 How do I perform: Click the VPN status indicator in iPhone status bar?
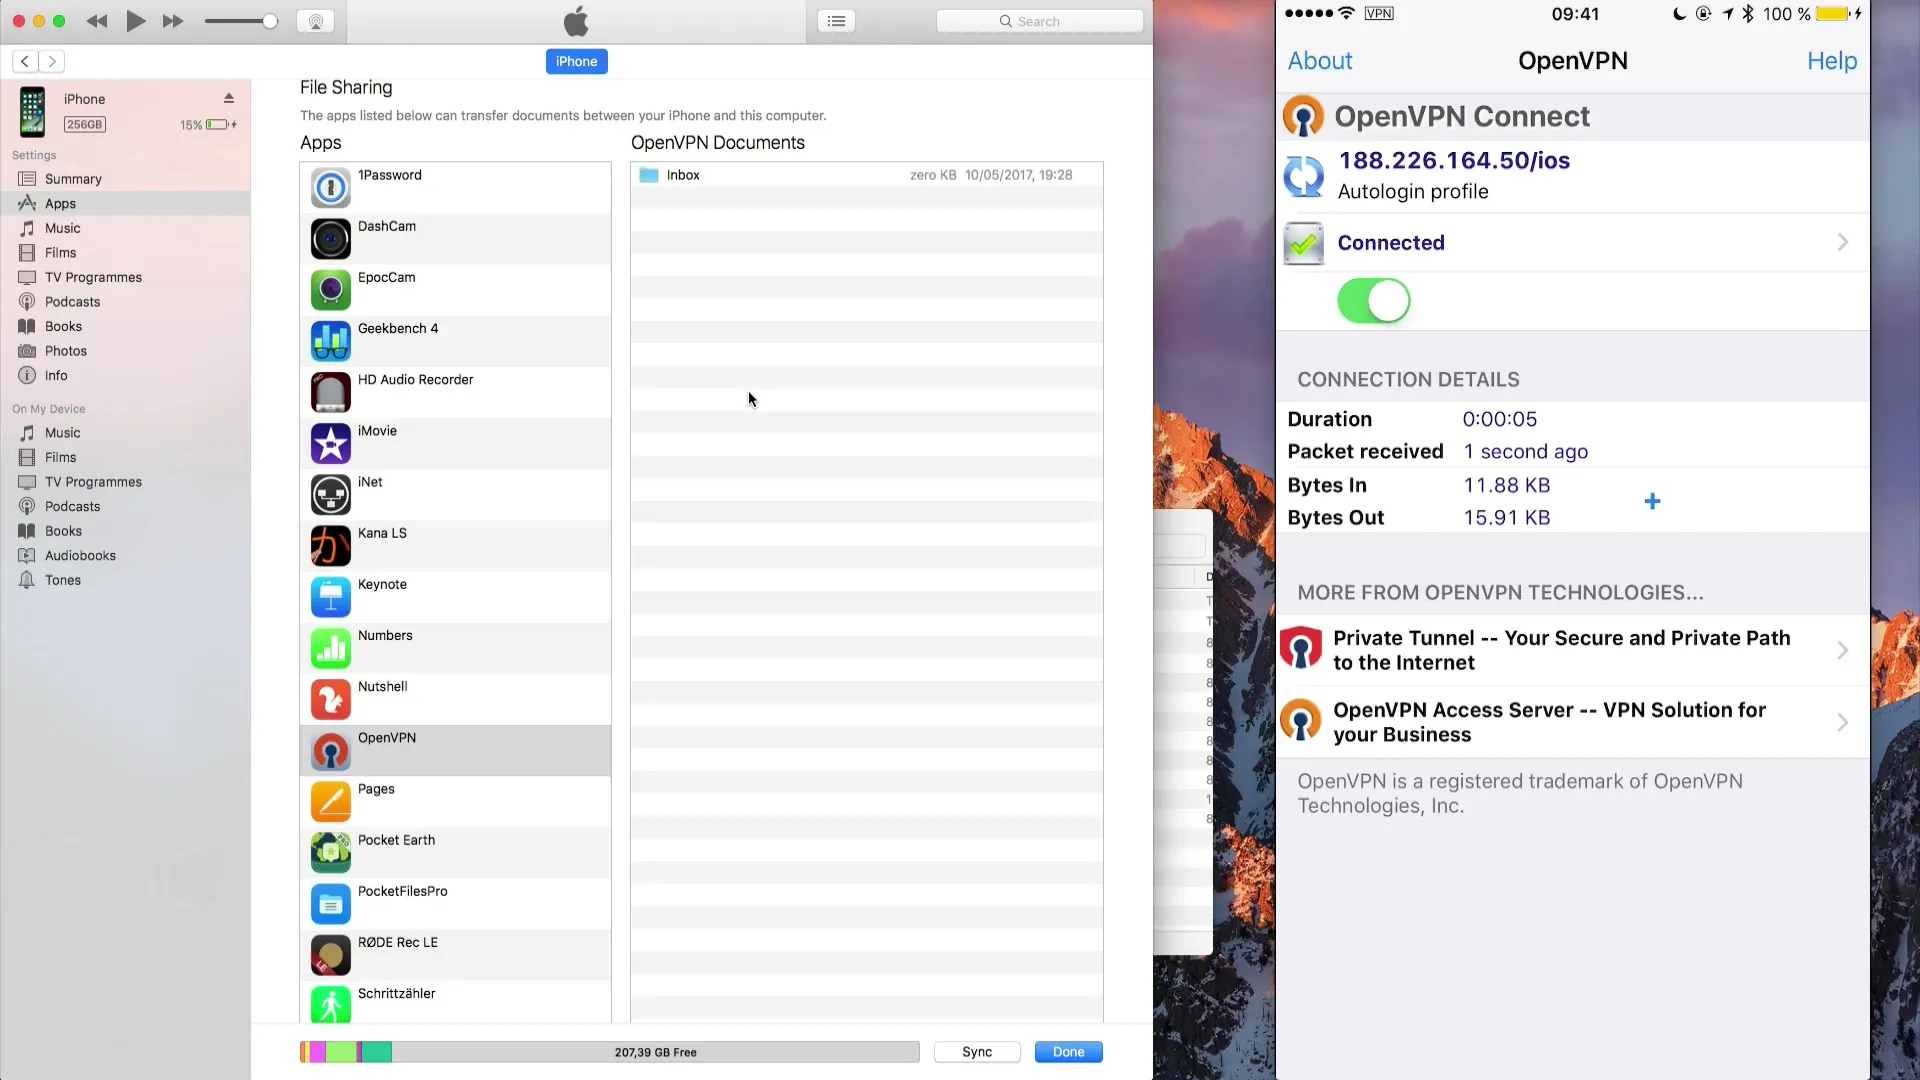(1379, 13)
